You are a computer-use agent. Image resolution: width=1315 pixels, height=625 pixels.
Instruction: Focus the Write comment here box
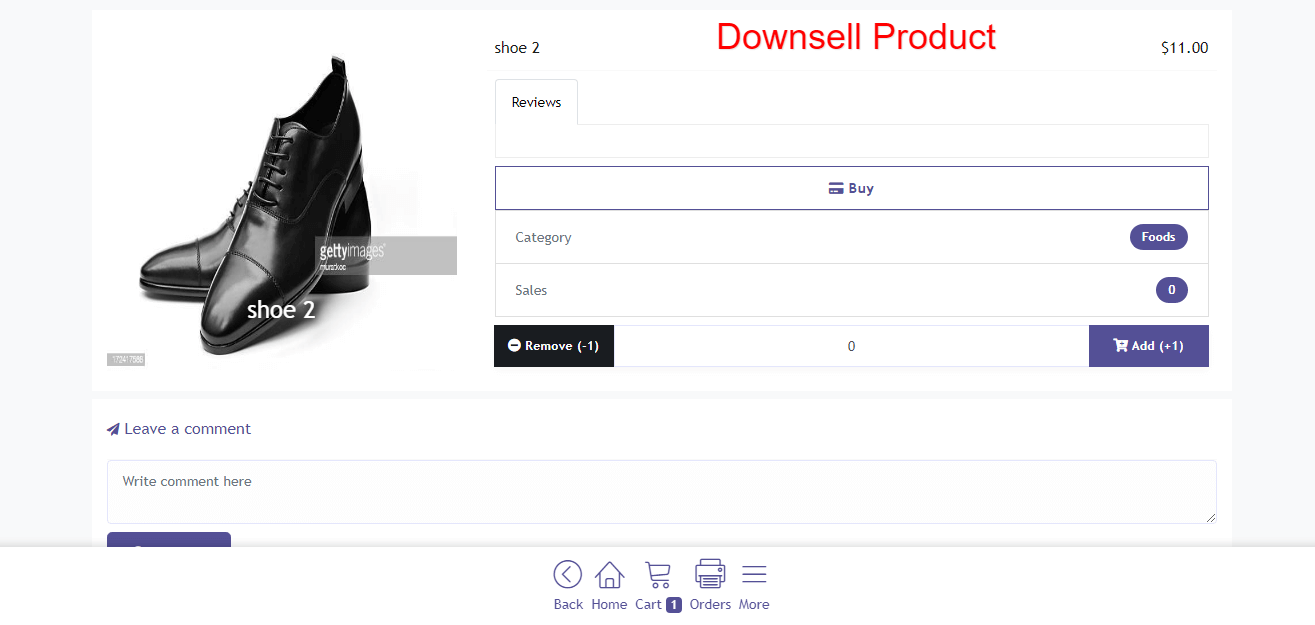click(662, 492)
